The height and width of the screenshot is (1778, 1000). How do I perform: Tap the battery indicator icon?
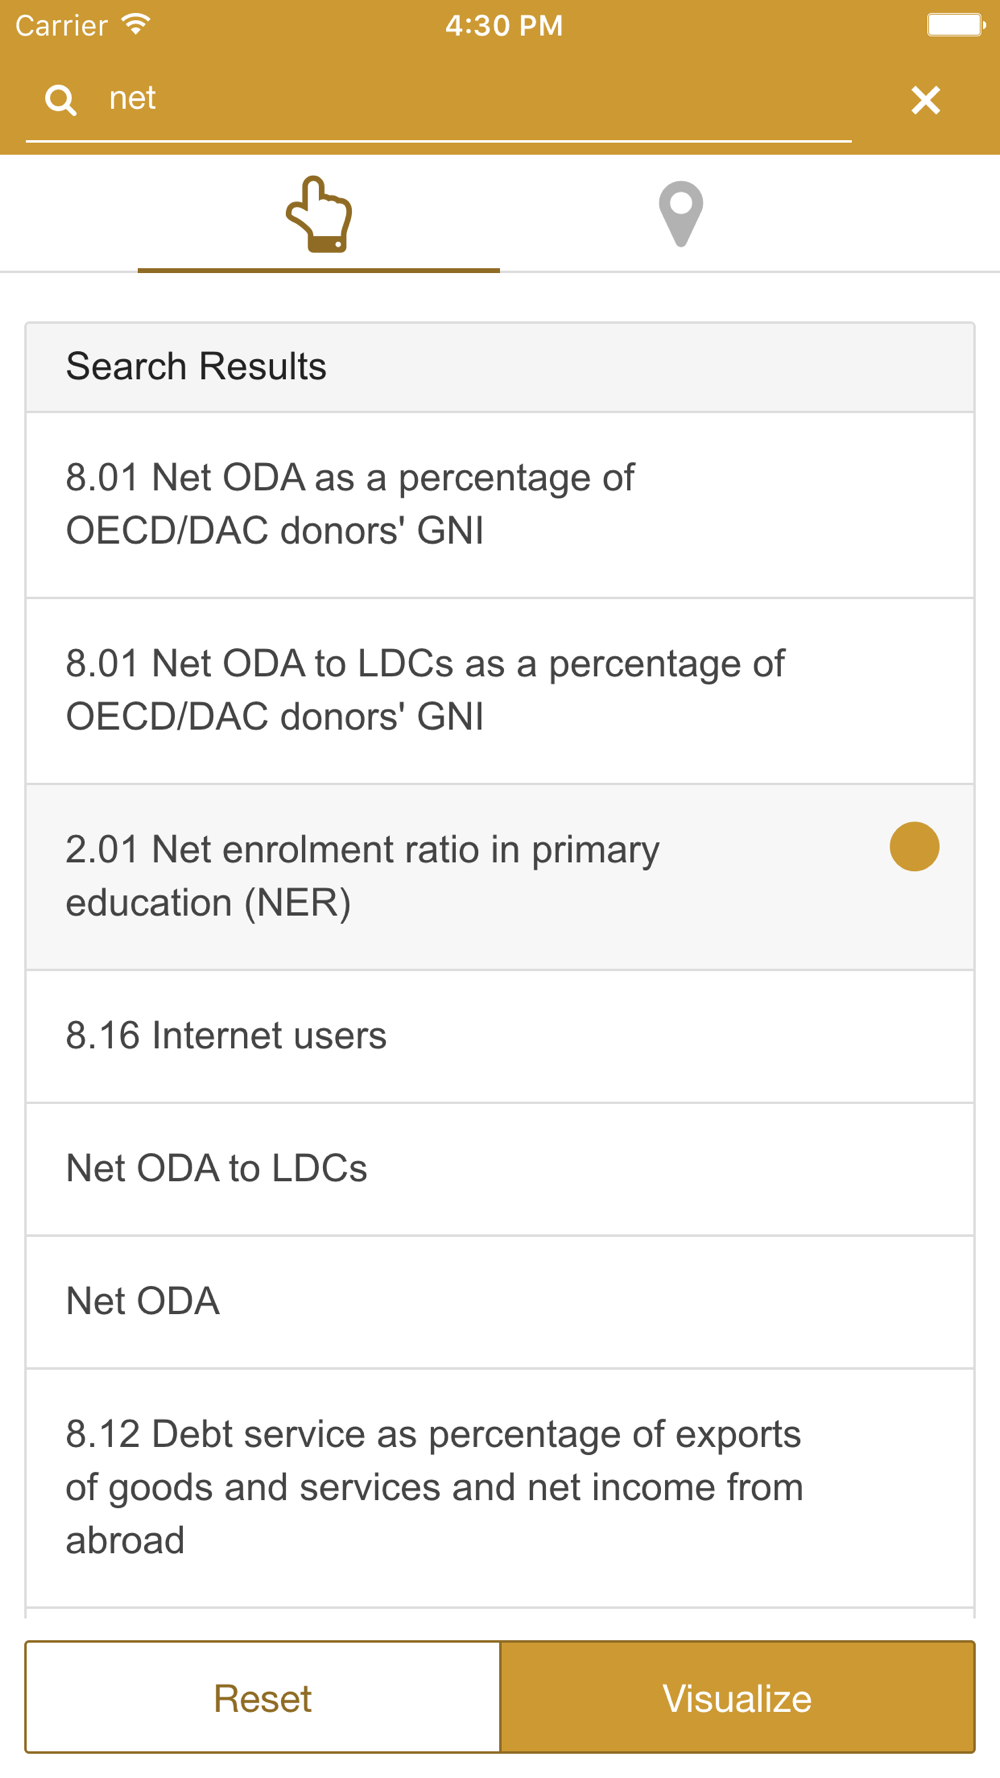point(954,25)
